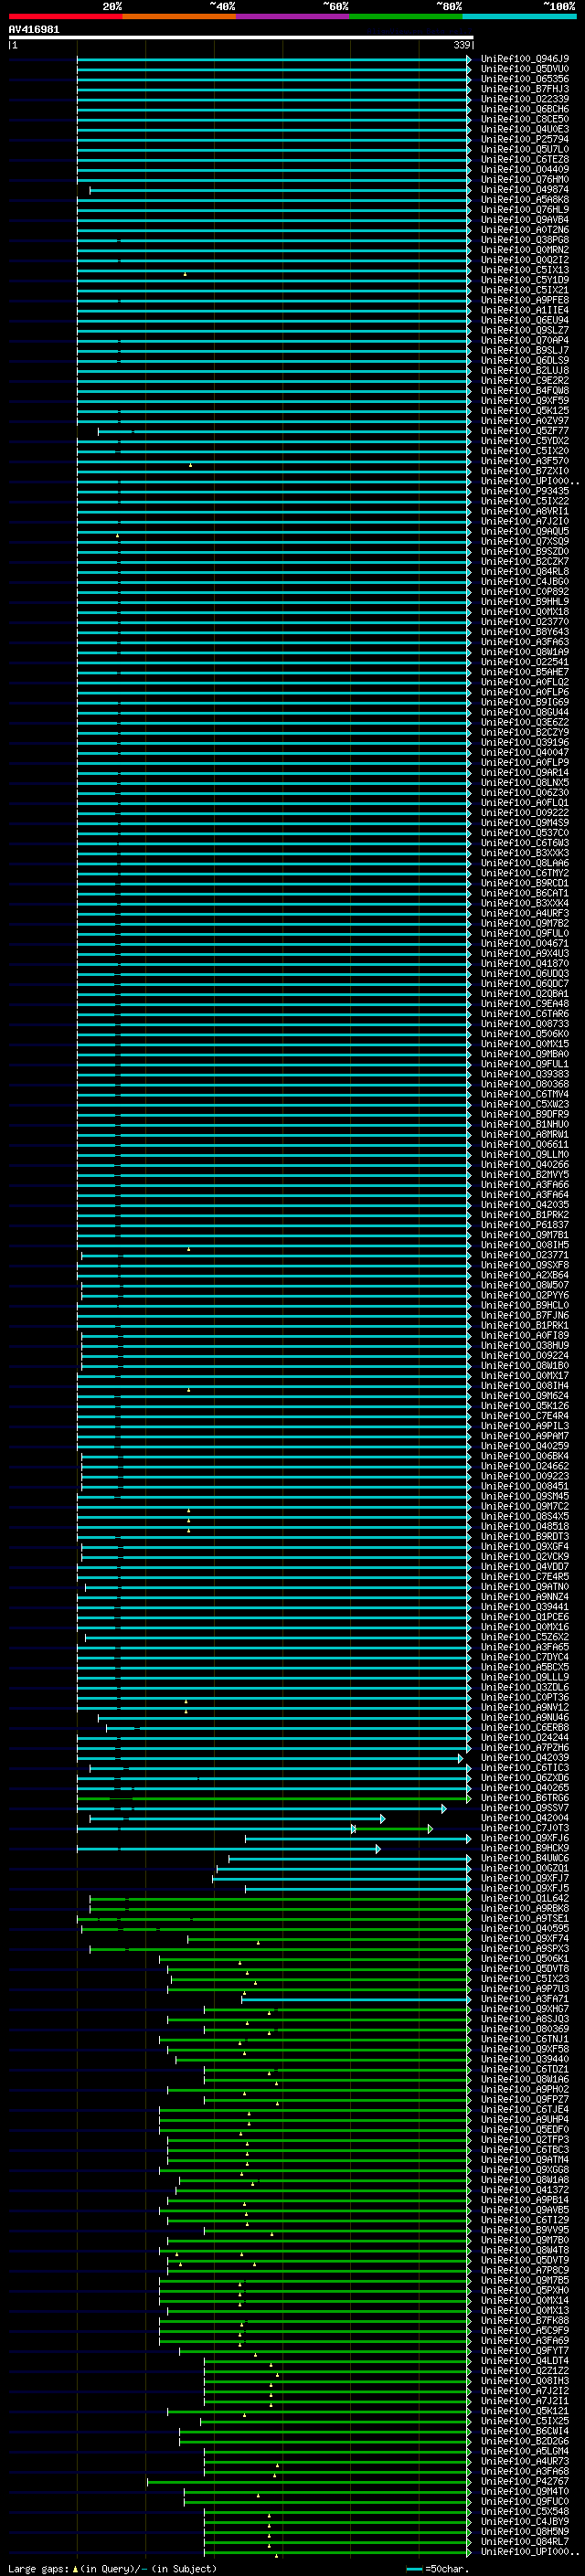Open hit UniRef100_Q5DVU0
Screen dimensions: 585x2576
click(x=525, y=69)
